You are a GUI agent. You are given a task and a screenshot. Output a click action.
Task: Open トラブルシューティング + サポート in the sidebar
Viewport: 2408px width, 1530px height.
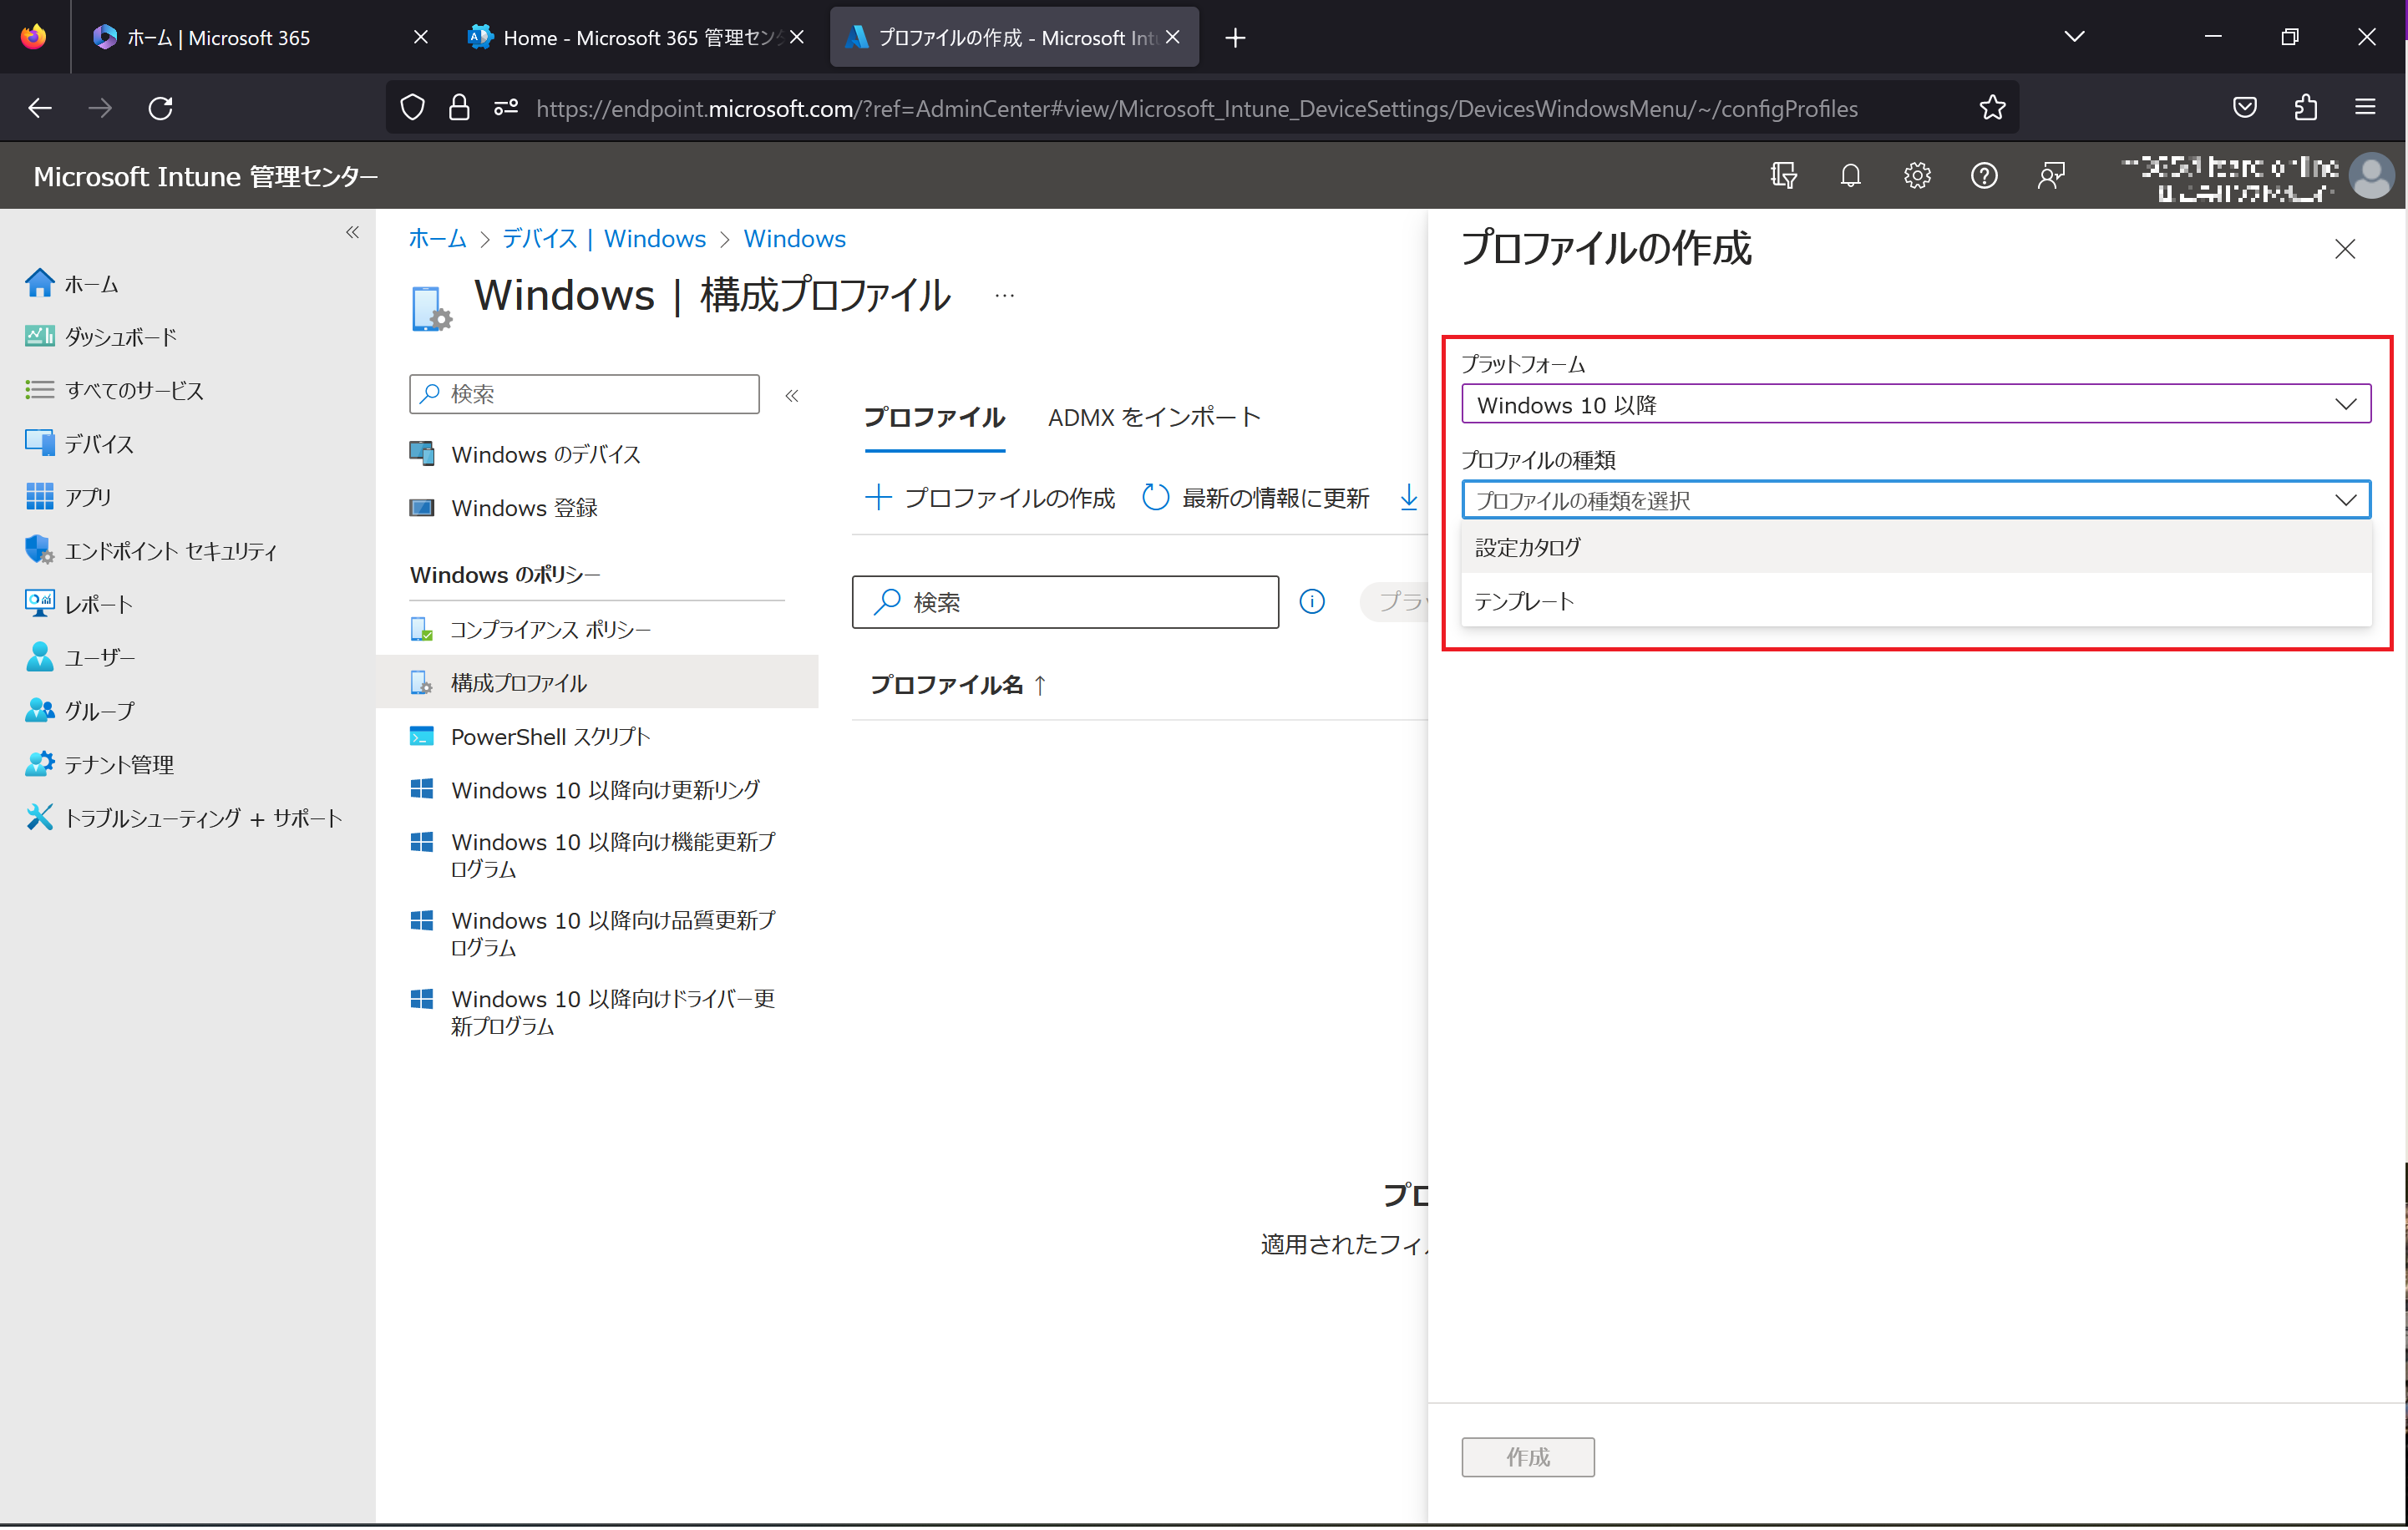click(183, 818)
